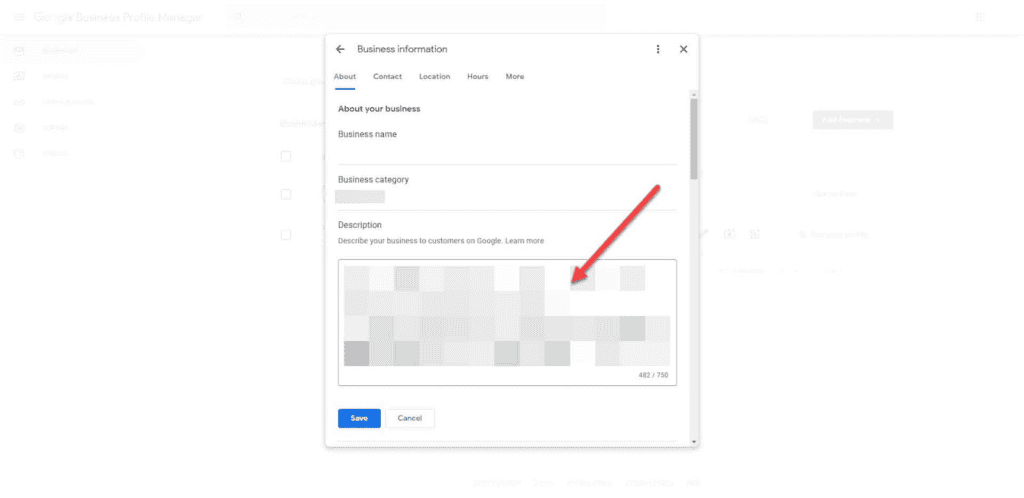Image resolution: width=1024 pixels, height=498 pixels.
Task: Open the Hours tab
Action: 477,77
